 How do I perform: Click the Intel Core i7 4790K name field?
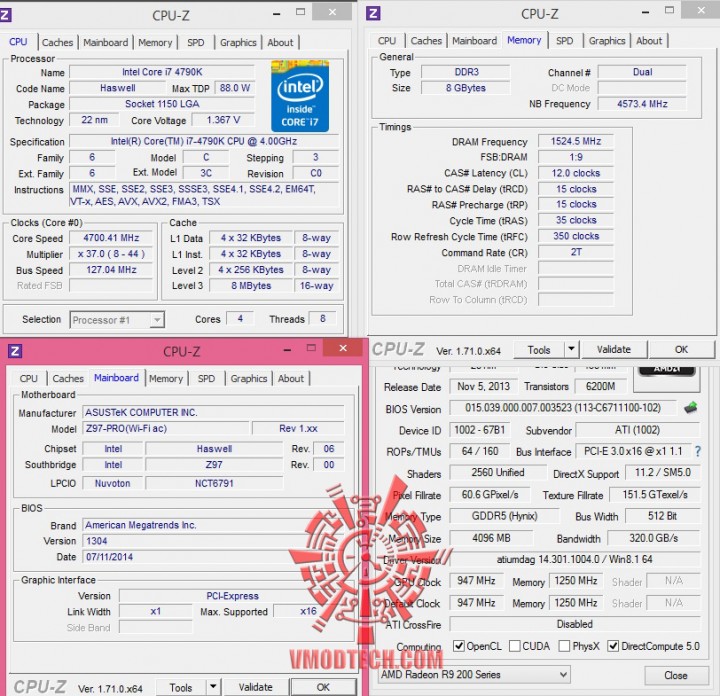tap(162, 72)
